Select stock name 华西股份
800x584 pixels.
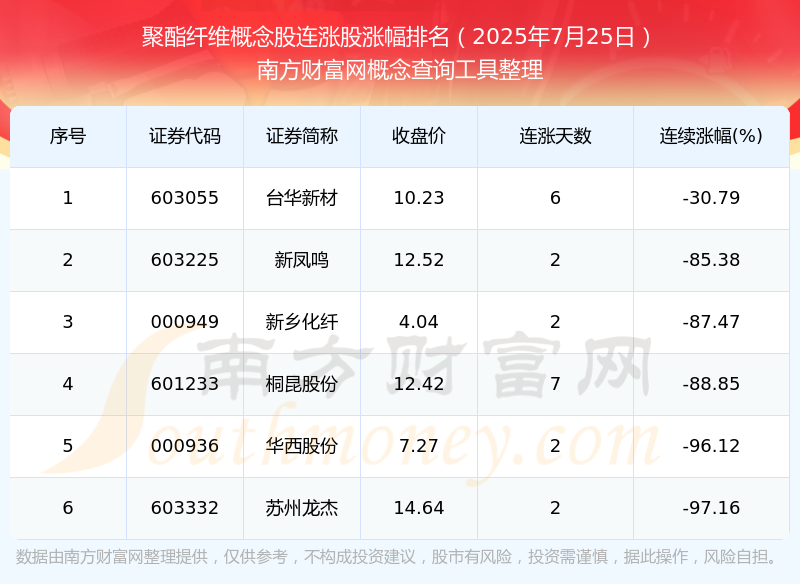[x=302, y=446]
